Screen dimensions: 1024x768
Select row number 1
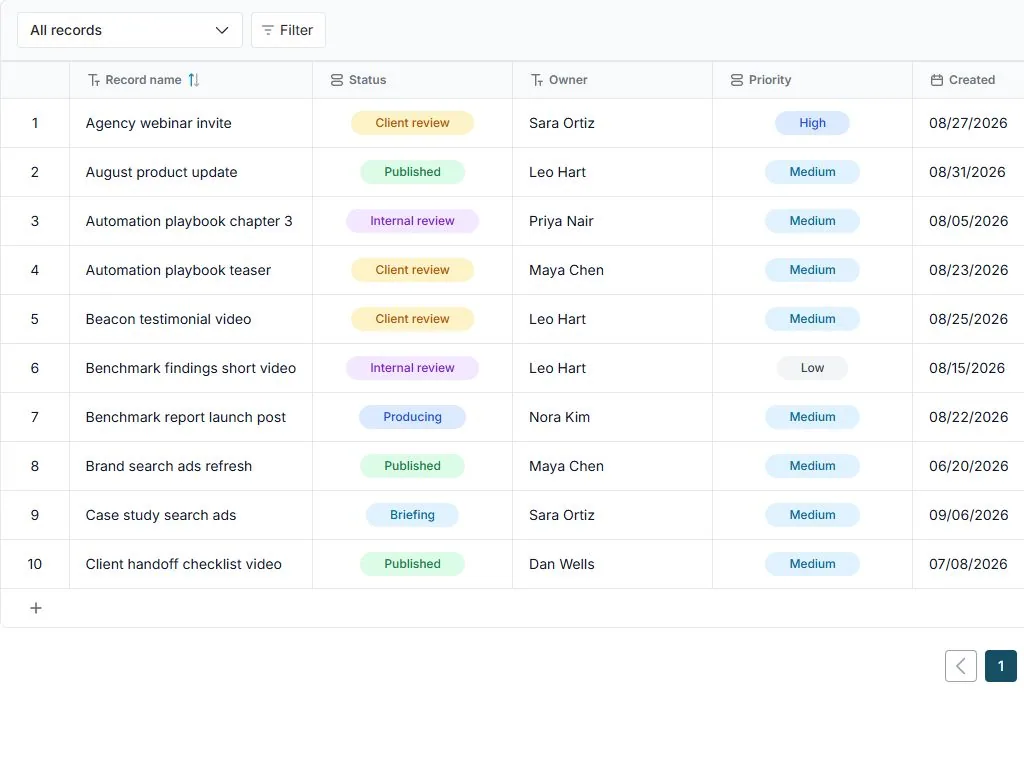[x=35, y=123]
